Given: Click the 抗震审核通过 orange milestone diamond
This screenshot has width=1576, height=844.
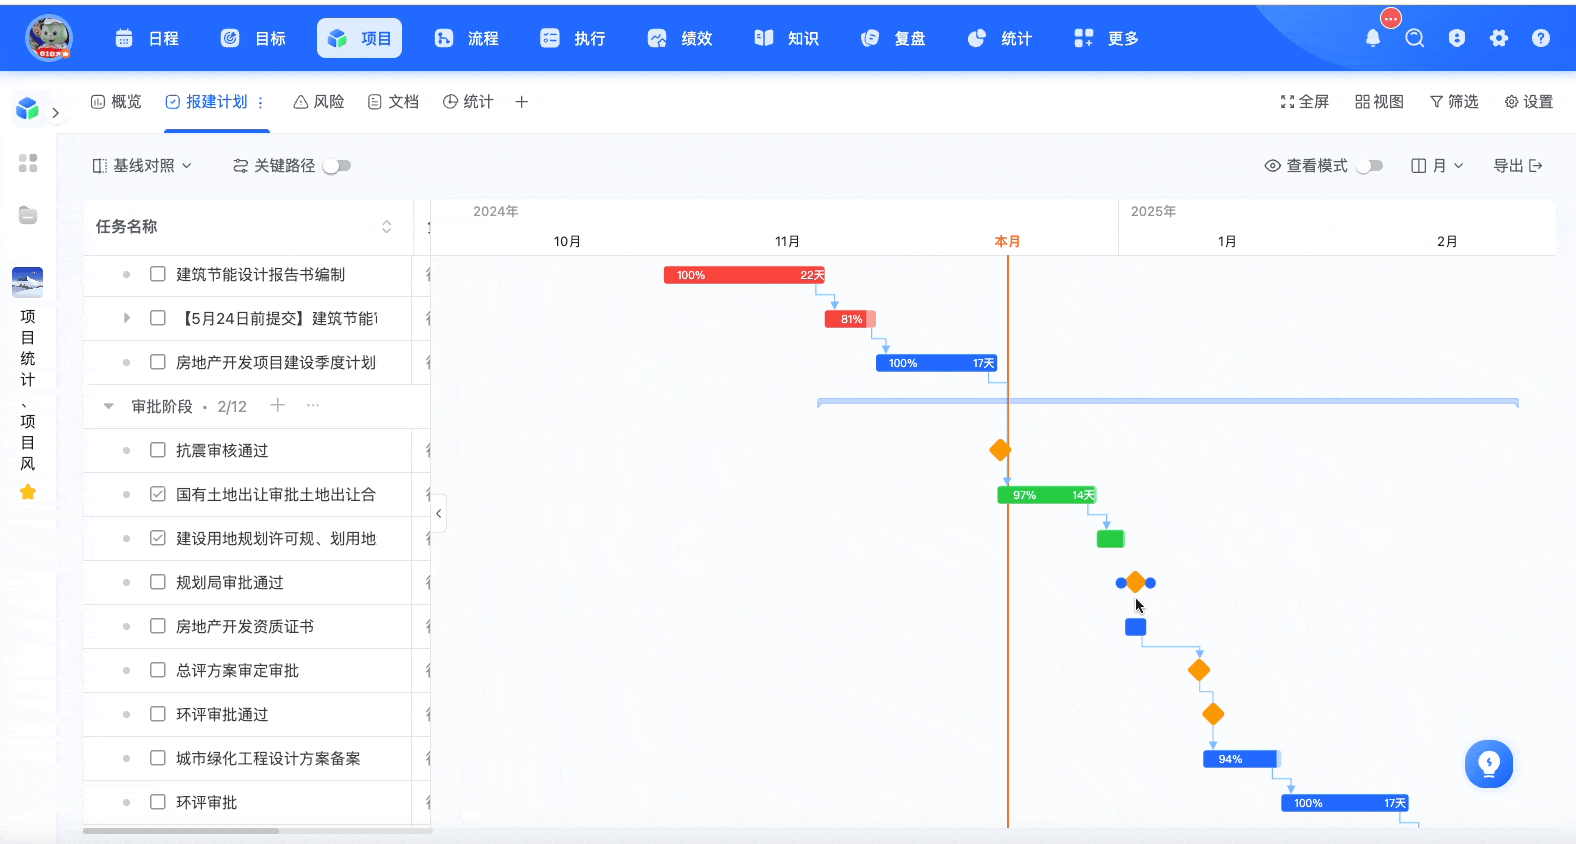Looking at the screenshot, I should pyautogui.click(x=1000, y=450).
